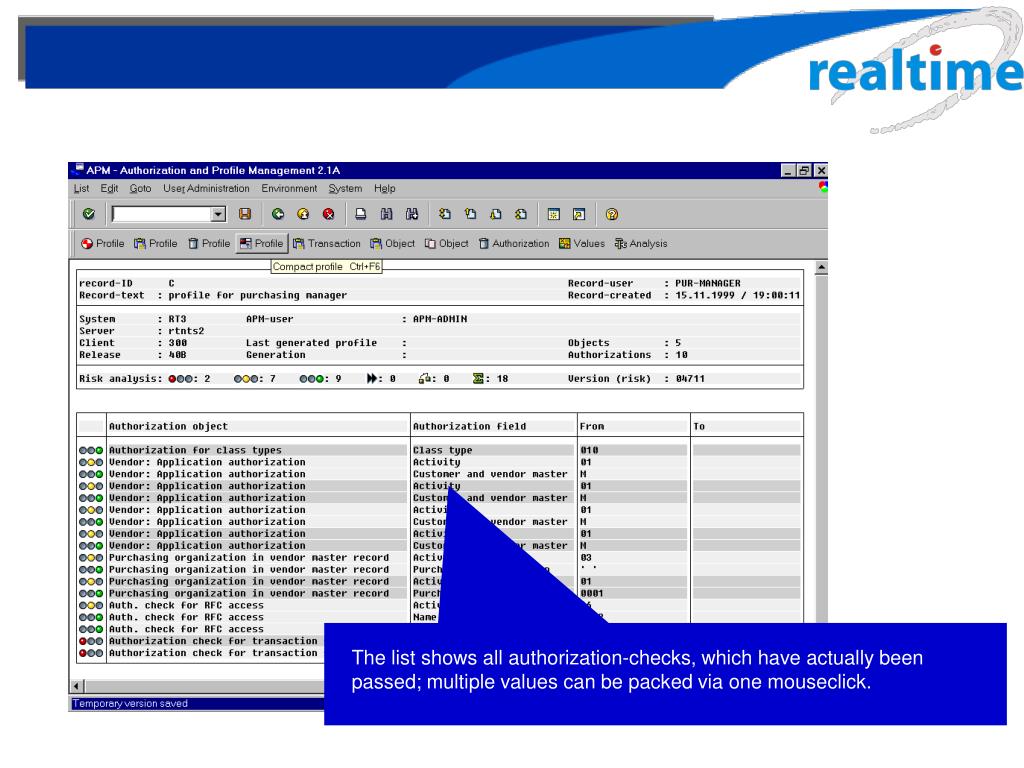
Task: Click the green Back arrow icon
Action: tap(278, 214)
